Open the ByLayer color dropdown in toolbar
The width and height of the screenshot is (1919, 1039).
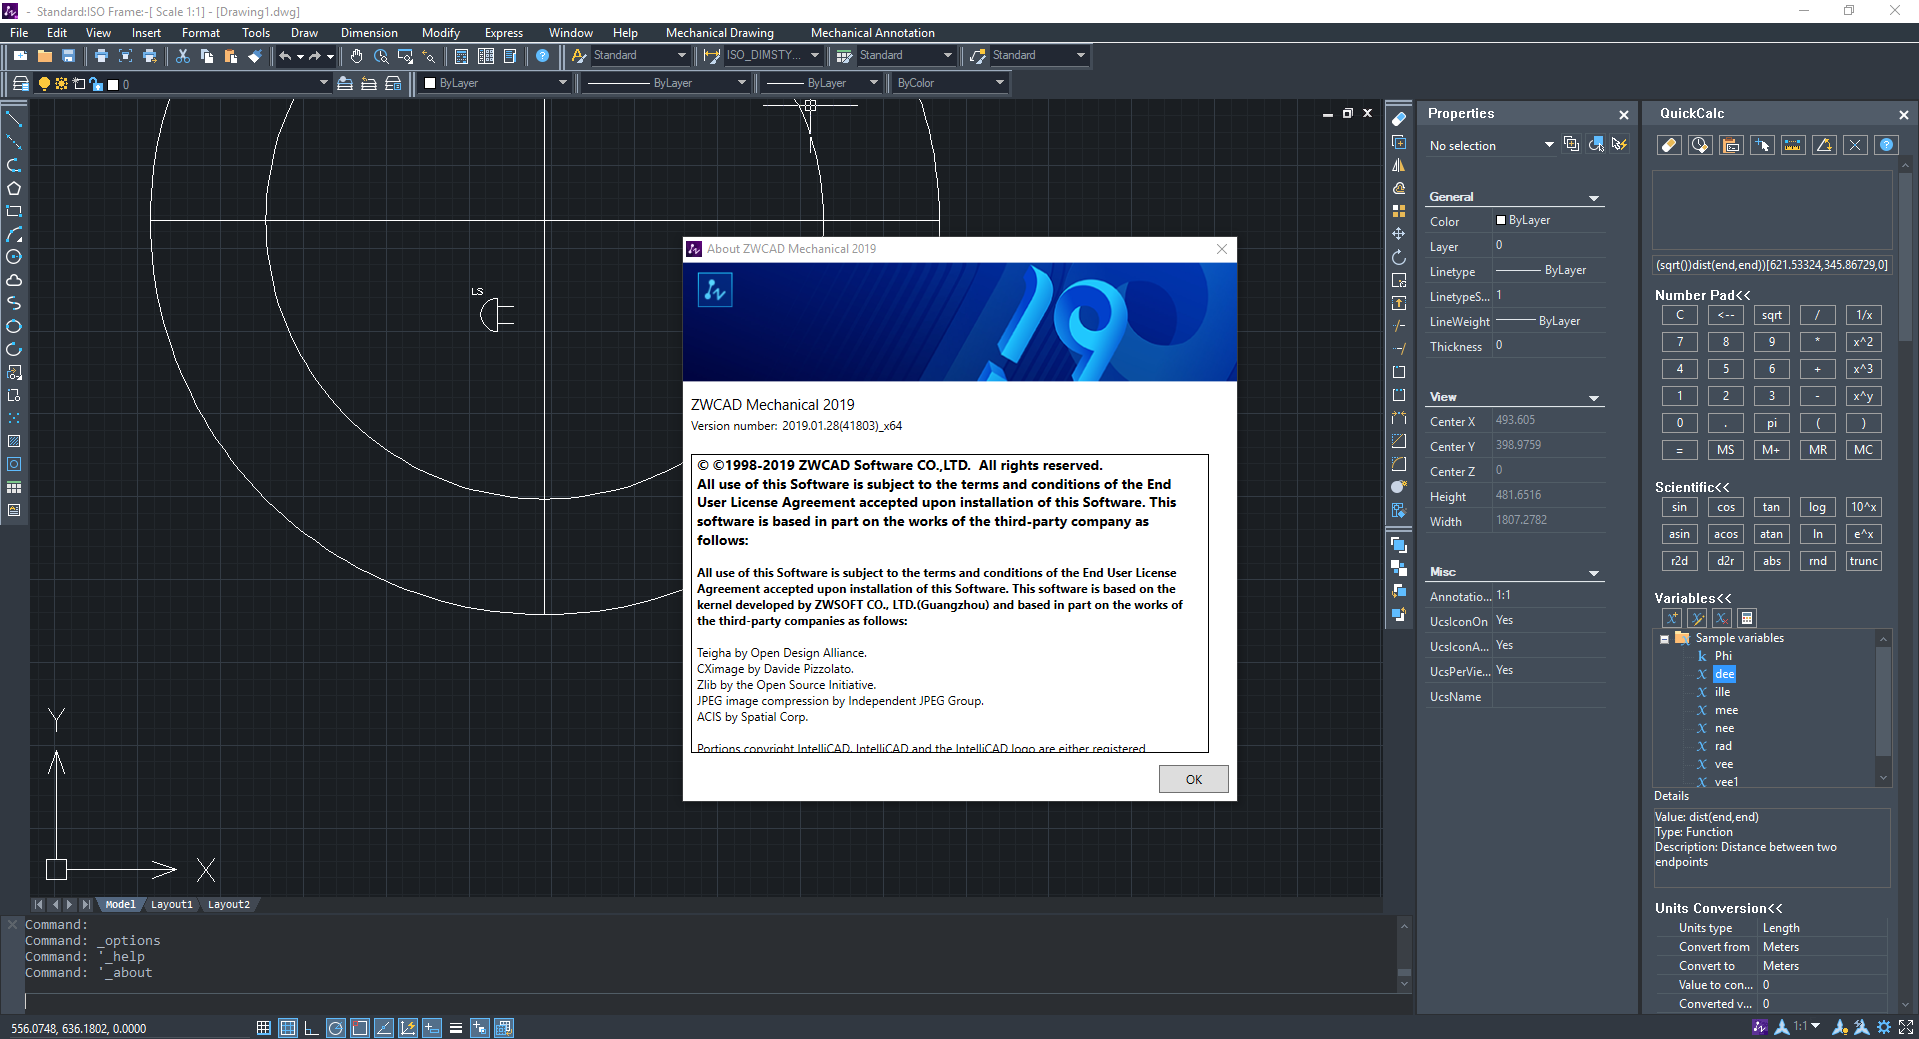(x=495, y=84)
